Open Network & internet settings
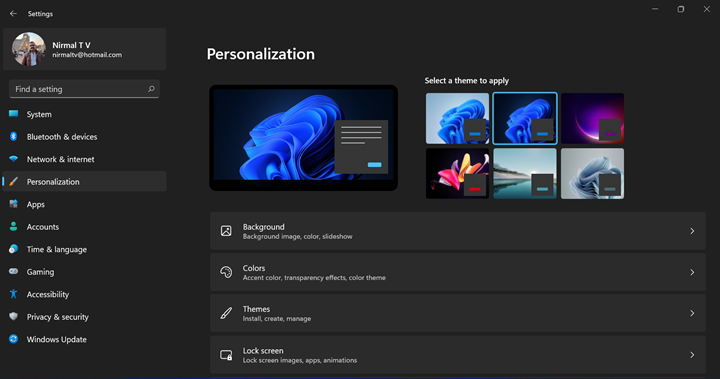 click(84, 159)
